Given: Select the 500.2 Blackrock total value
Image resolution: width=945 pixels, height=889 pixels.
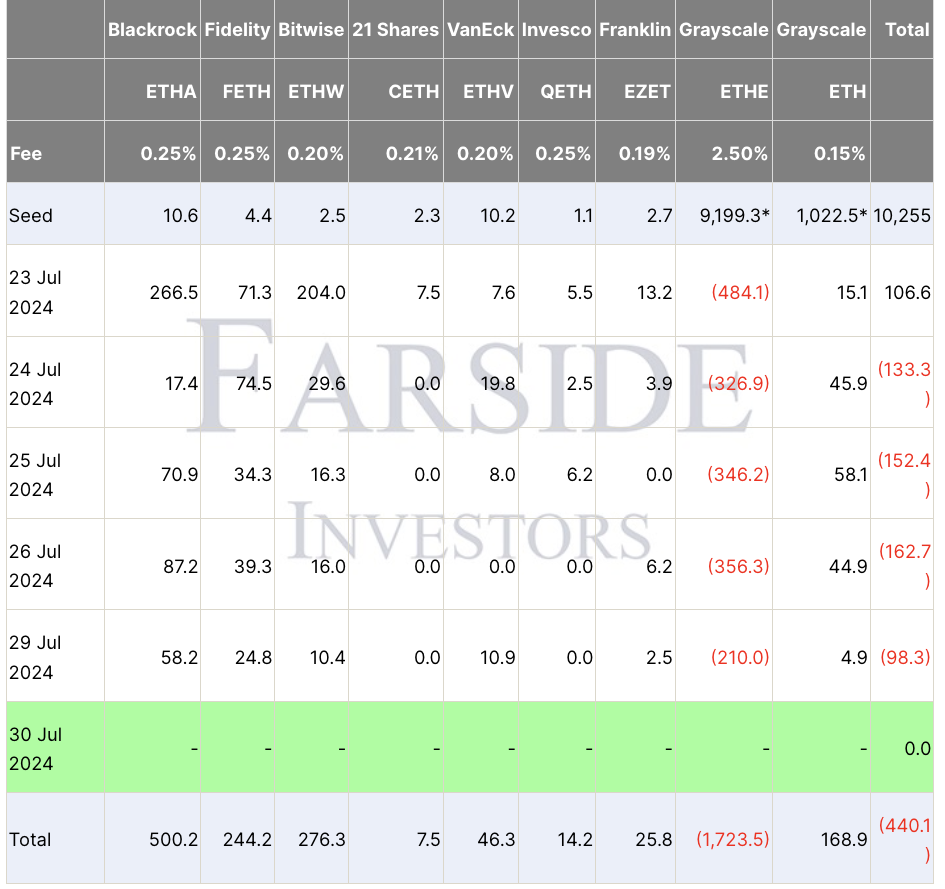Looking at the screenshot, I should (173, 839).
